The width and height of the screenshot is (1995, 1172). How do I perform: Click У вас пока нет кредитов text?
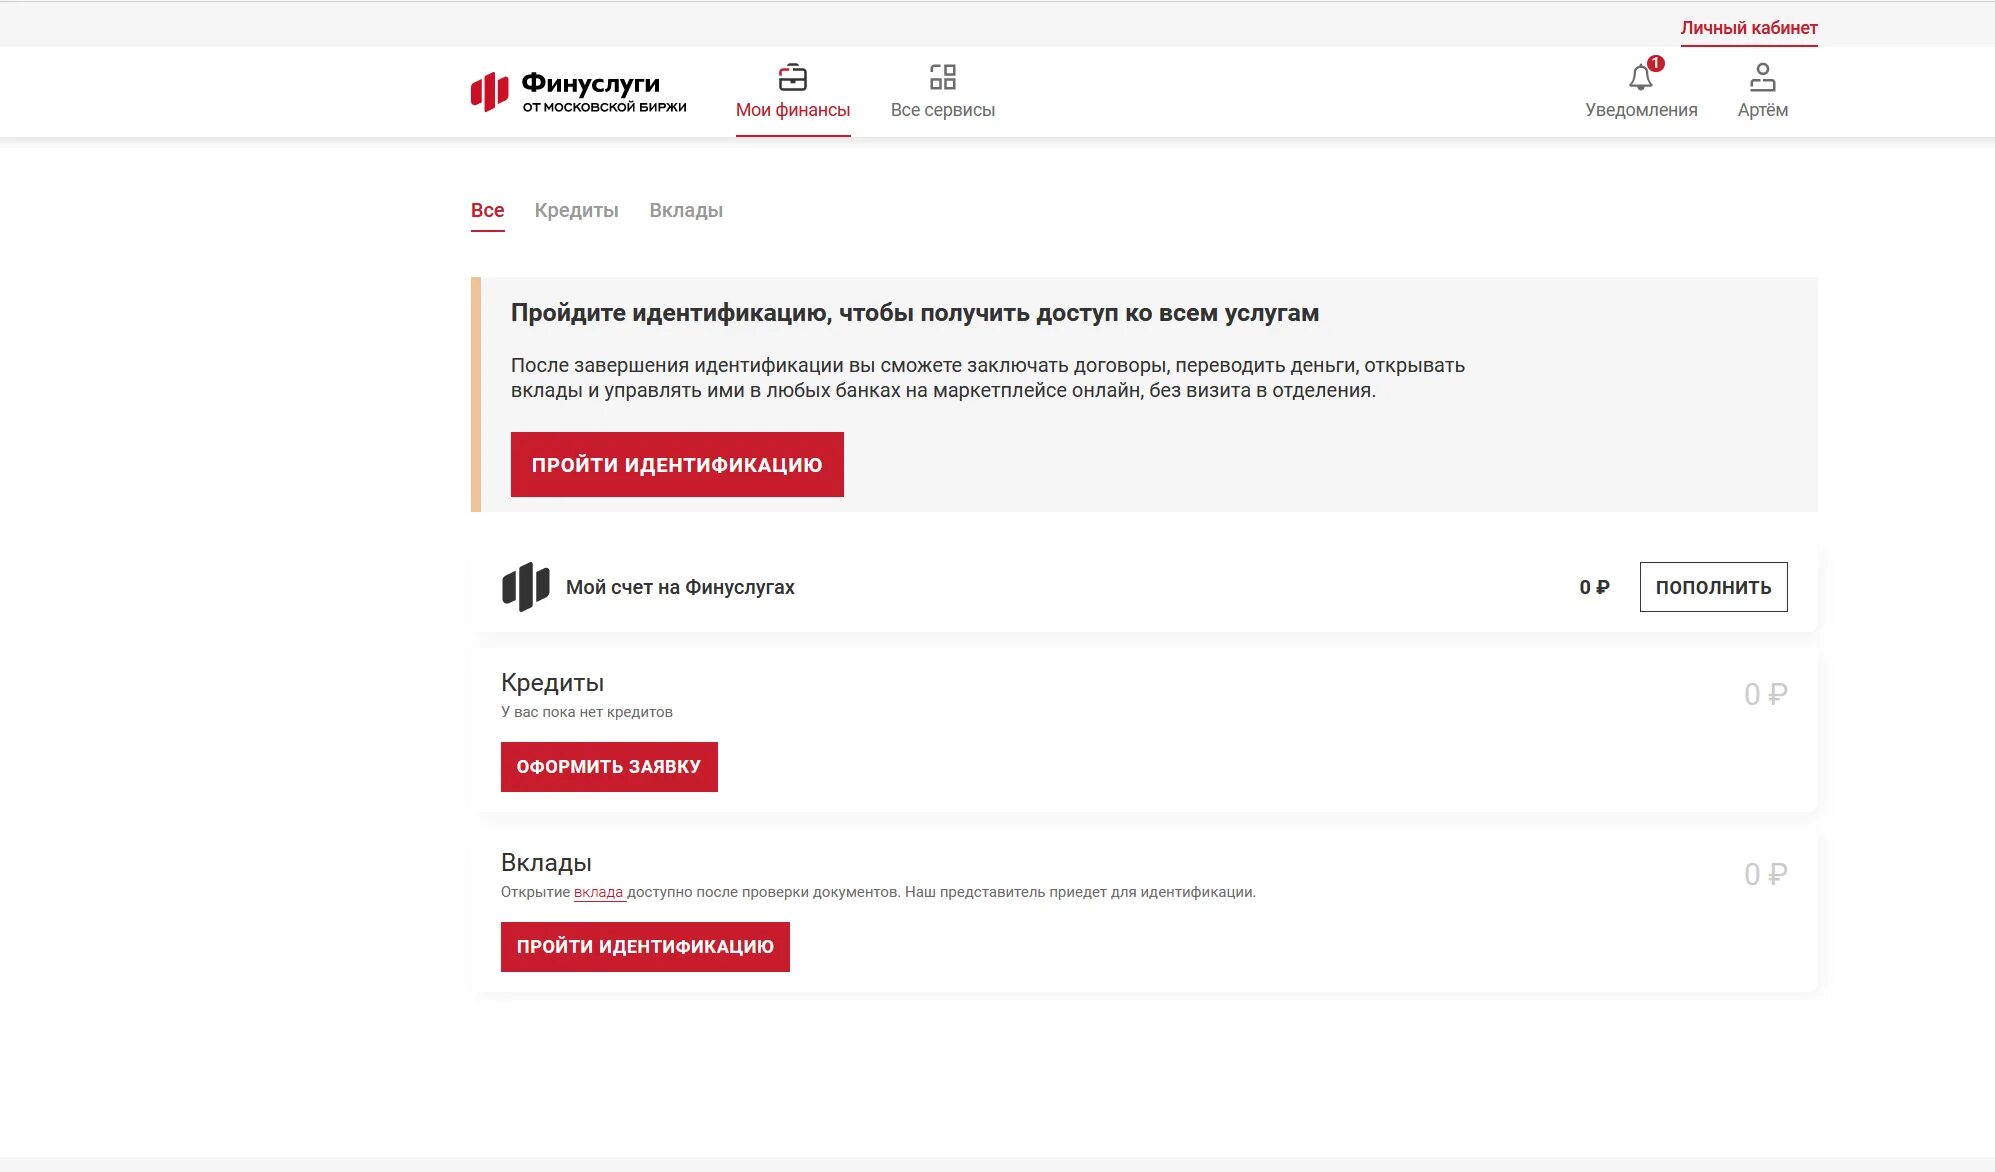pos(587,712)
